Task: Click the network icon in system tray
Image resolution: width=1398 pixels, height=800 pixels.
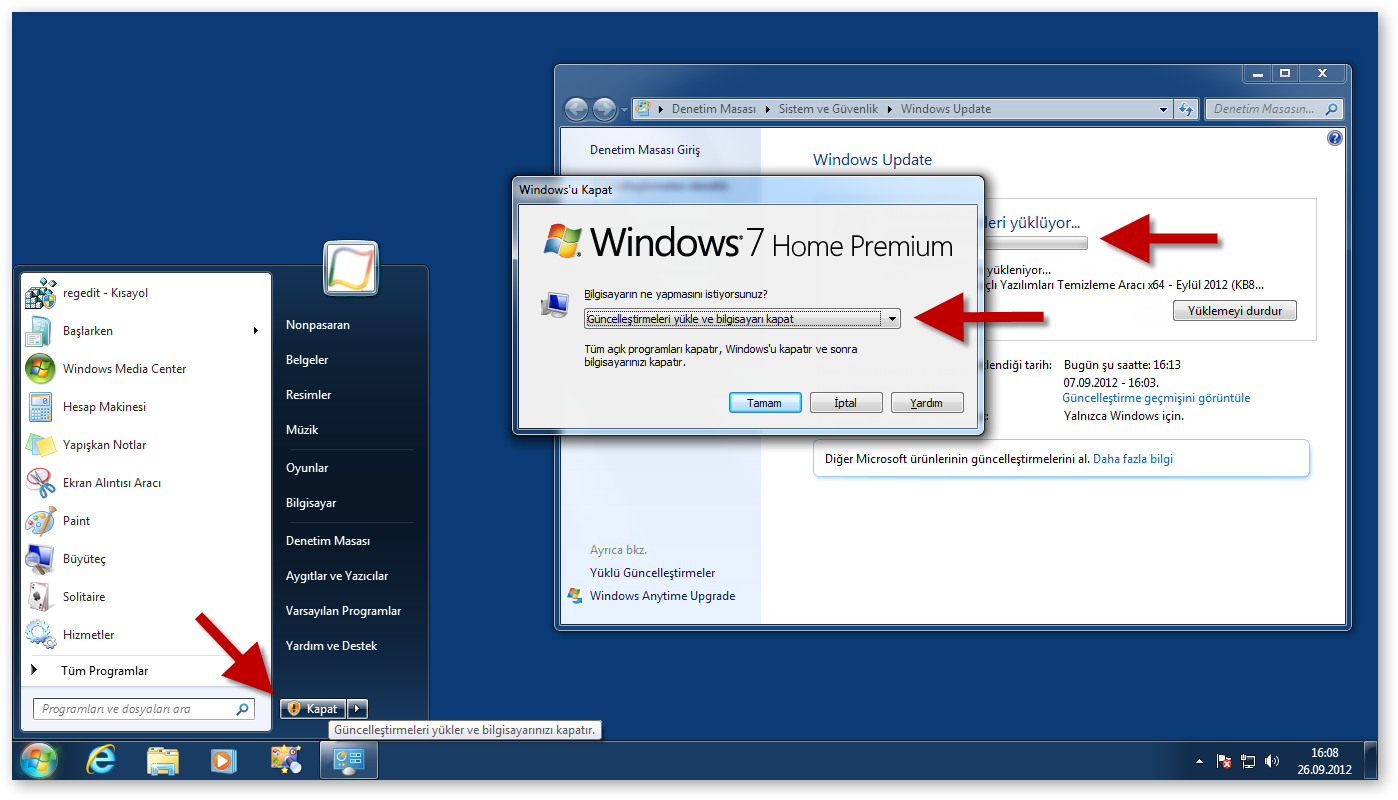Action: pyautogui.click(x=1248, y=762)
